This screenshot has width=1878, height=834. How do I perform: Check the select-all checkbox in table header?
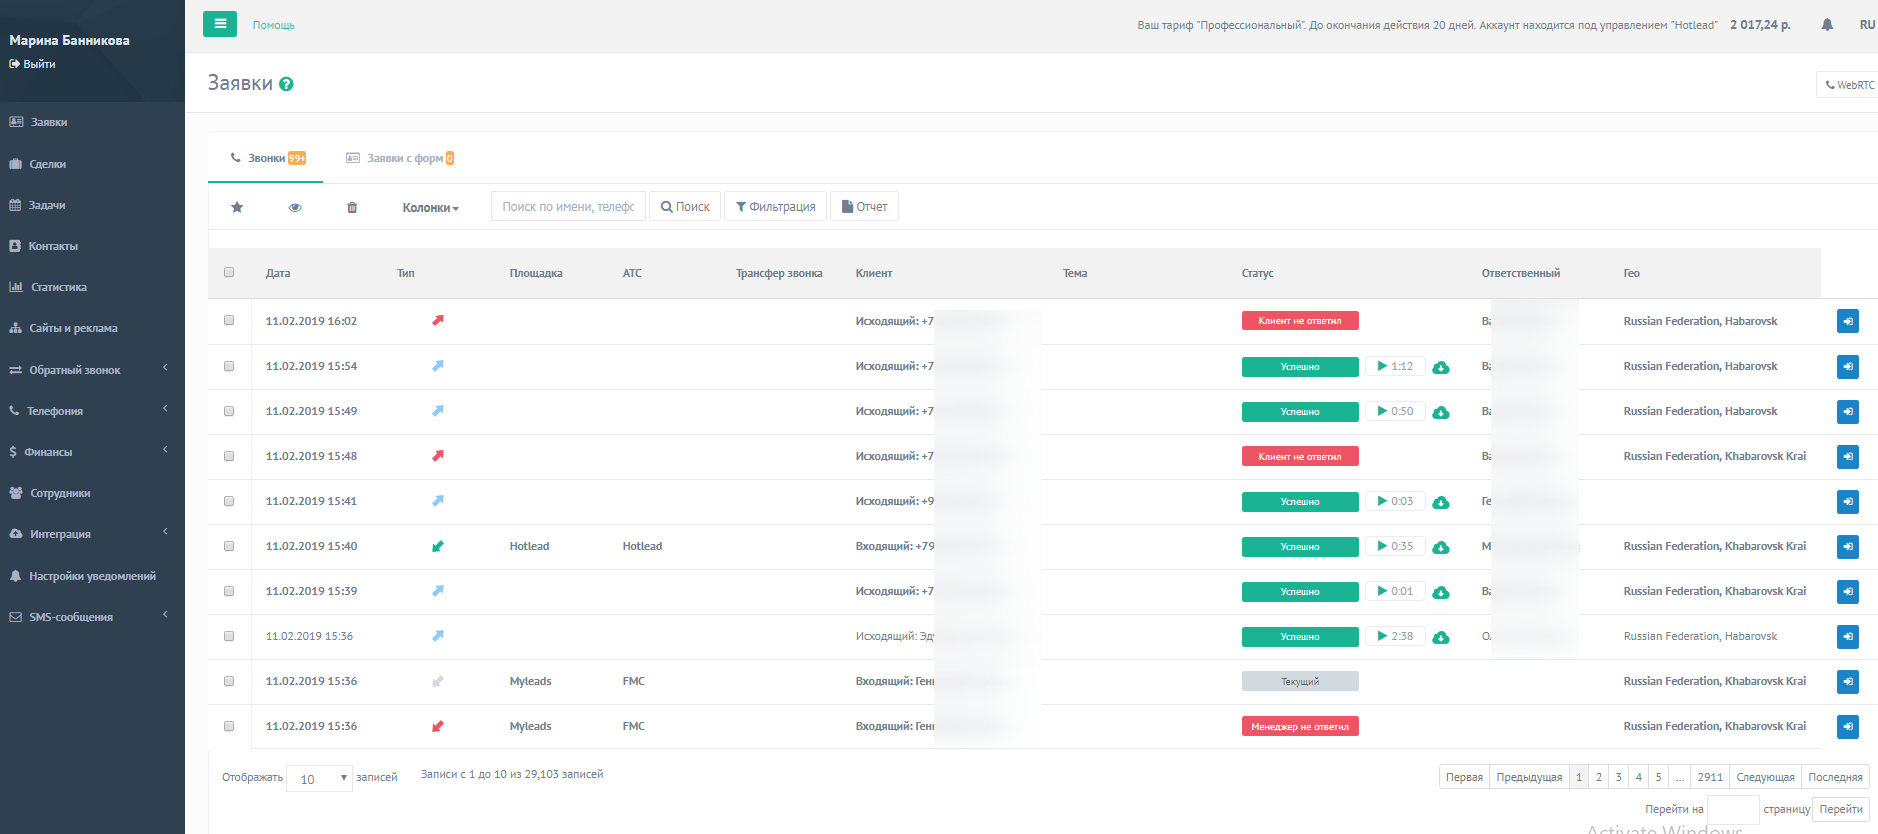click(229, 272)
